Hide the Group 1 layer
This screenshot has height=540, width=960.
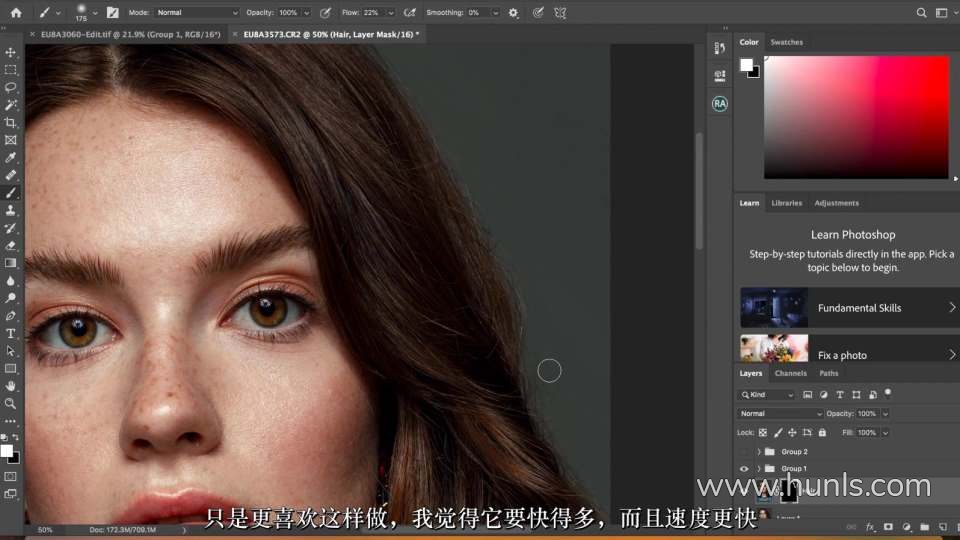point(744,468)
